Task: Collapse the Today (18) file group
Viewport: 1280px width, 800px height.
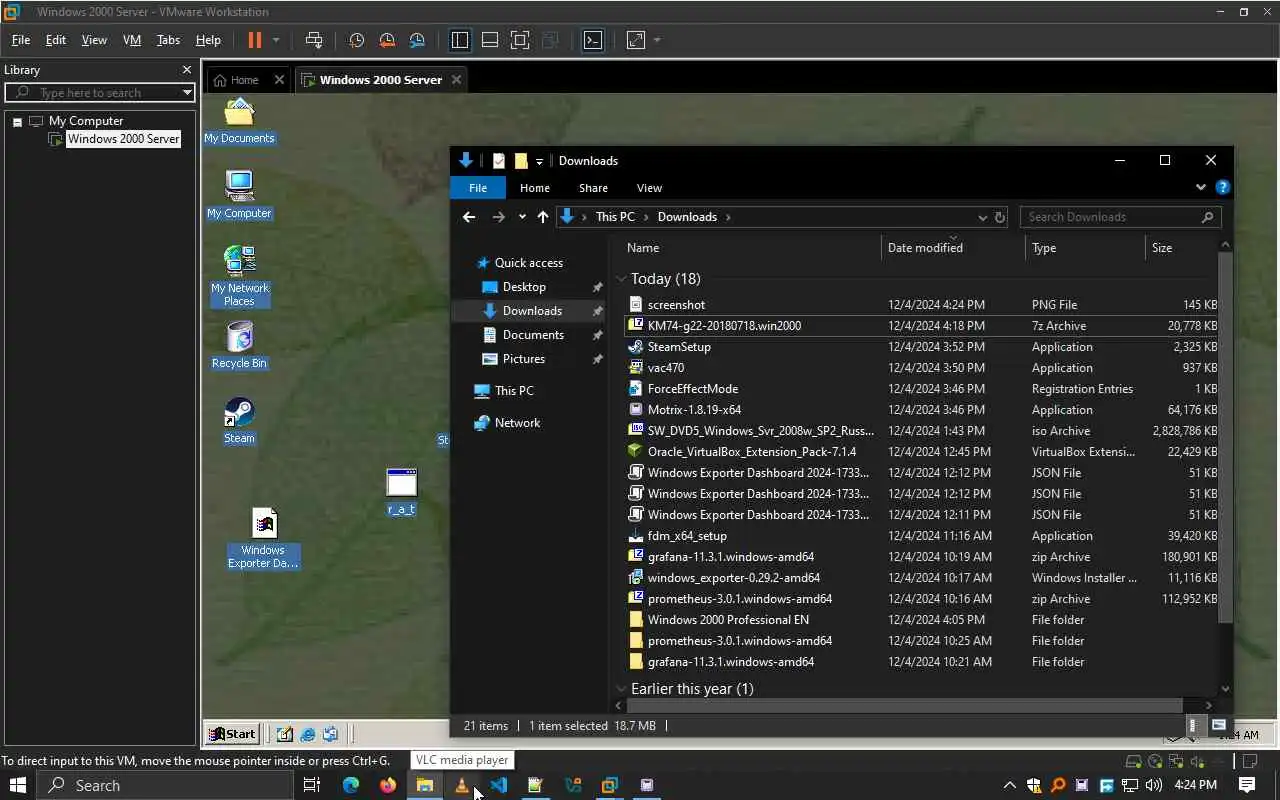Action: coord(621,279)
